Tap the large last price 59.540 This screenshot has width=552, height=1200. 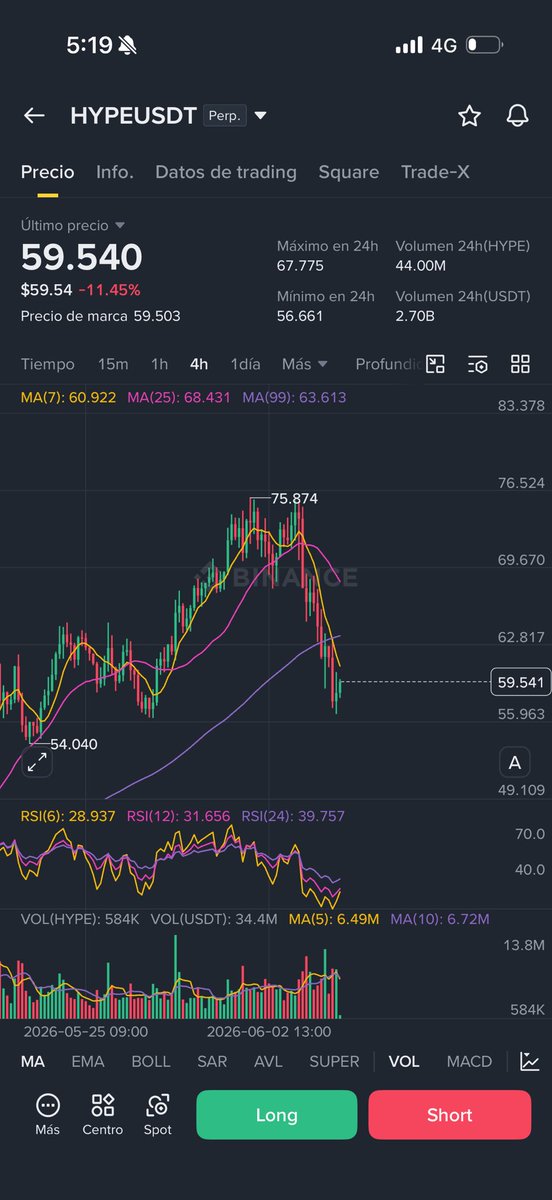pyautogui.click(x=82, y=258)
